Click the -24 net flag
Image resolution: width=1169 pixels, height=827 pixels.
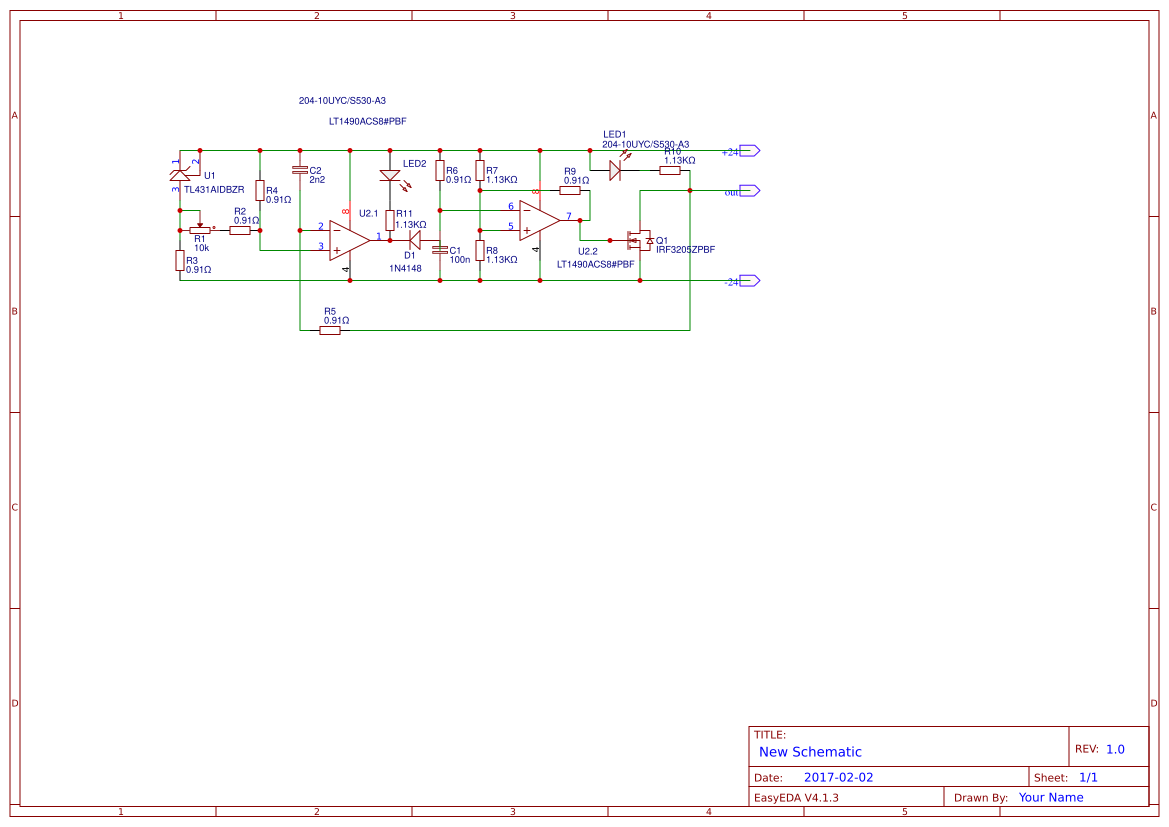[x=746, y=280]
